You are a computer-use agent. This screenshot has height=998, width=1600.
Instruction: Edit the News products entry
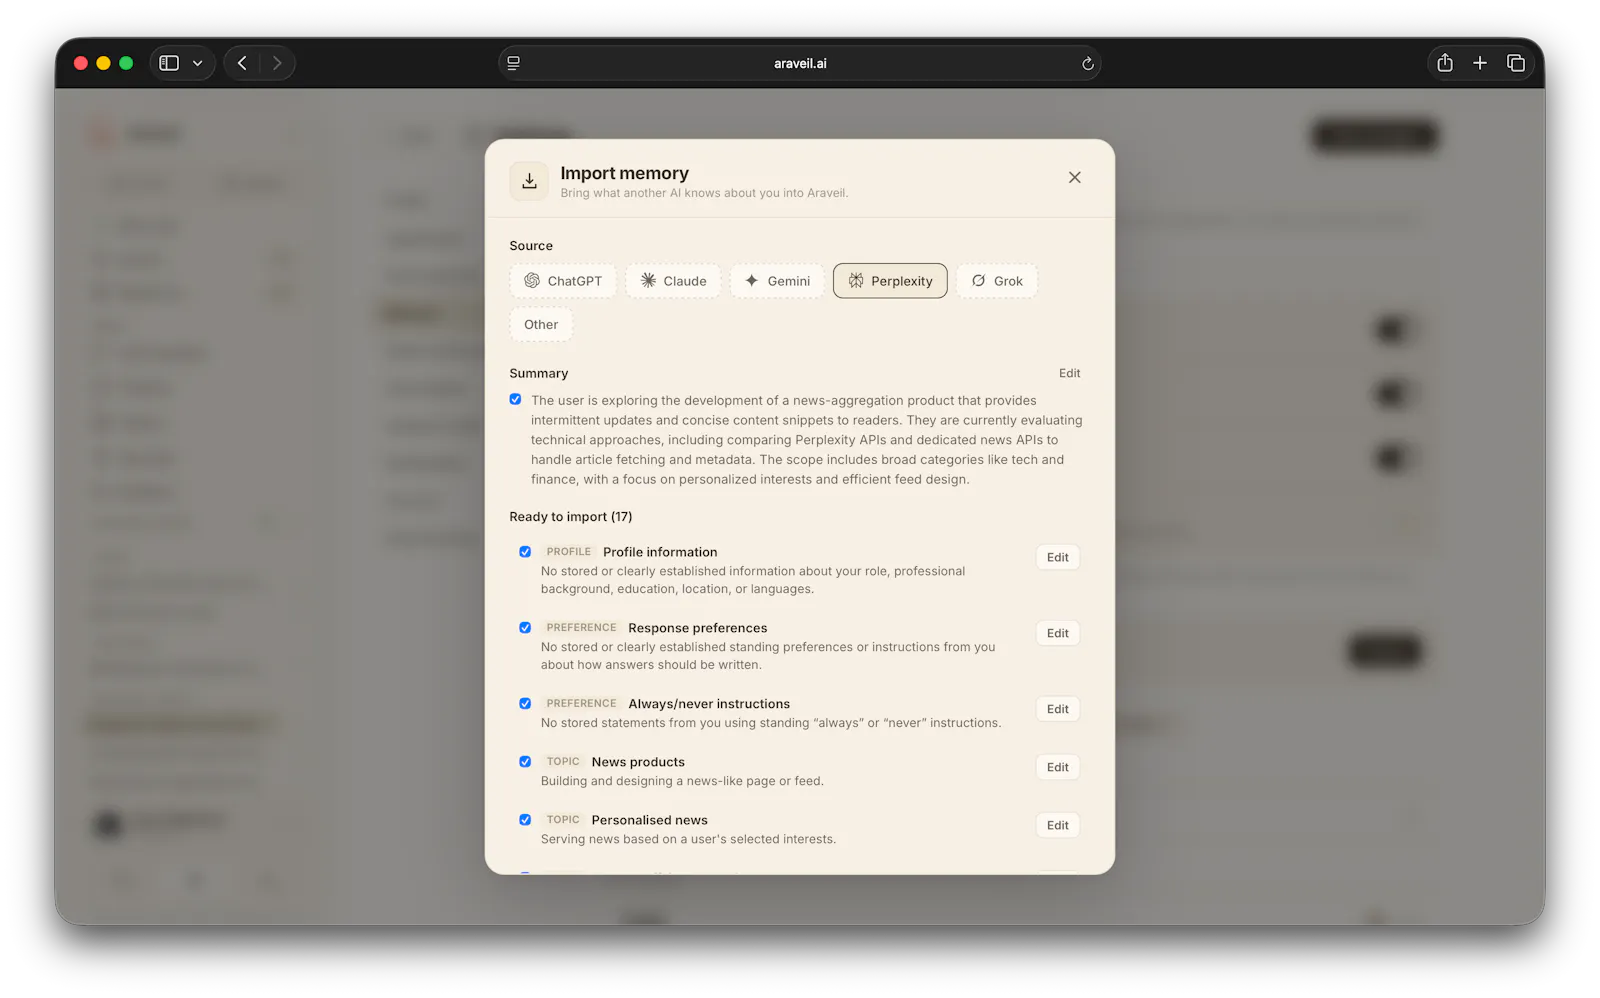pos(1058,767)
